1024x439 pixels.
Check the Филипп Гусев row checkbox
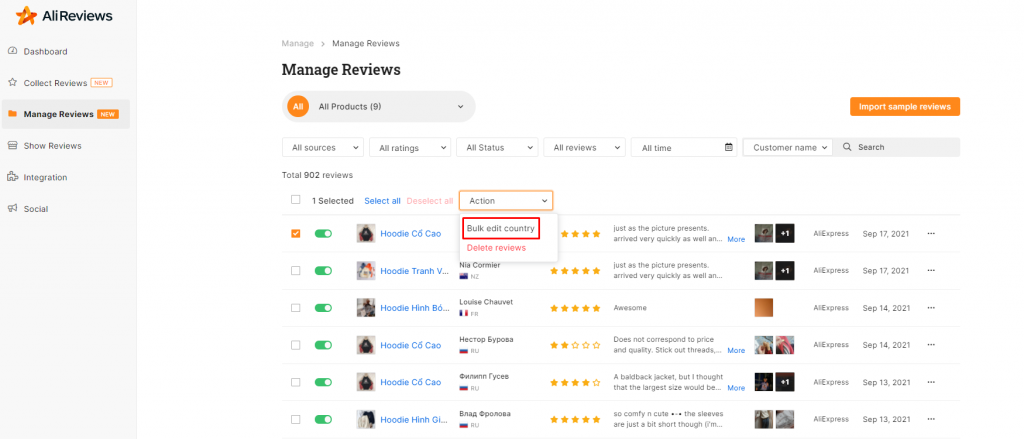tap(296, 382)
